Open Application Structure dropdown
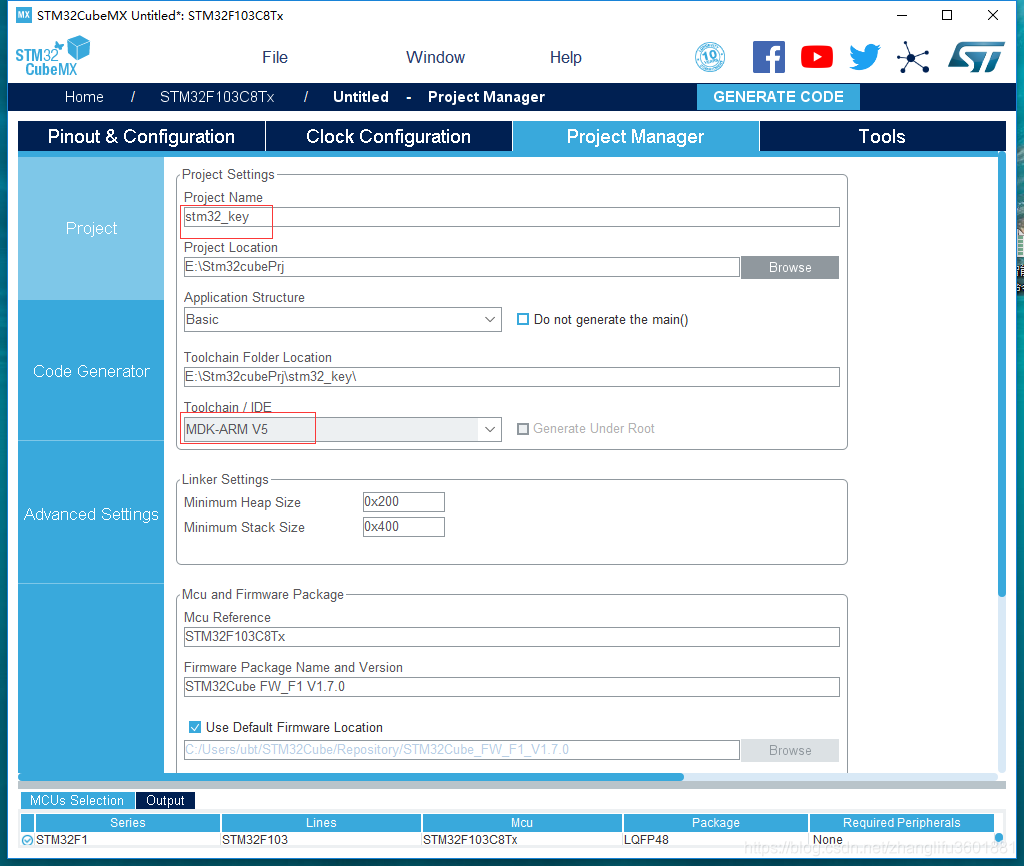The width and height of the screenshot is (1024, 866). tap(343, 319)
